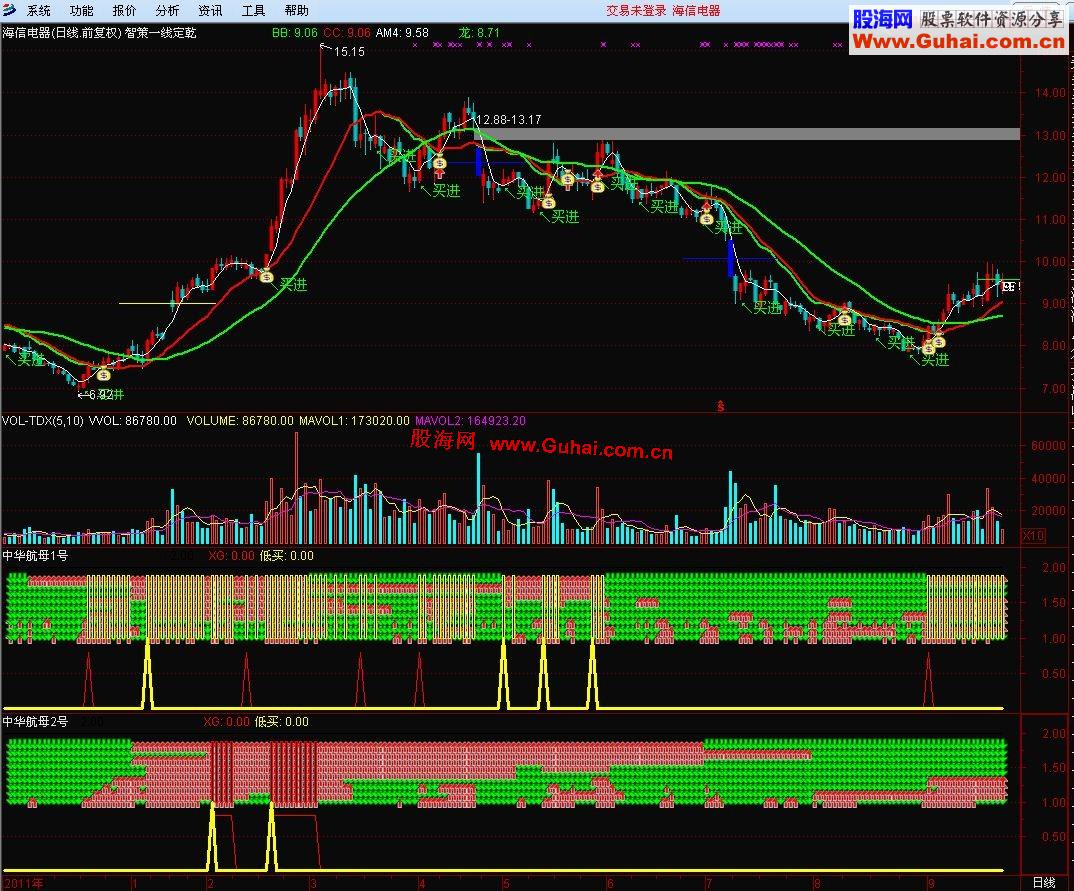This screenshot has width=1074, height=891.
Task: Open the 分析 menu
Action: click(167, 10)
